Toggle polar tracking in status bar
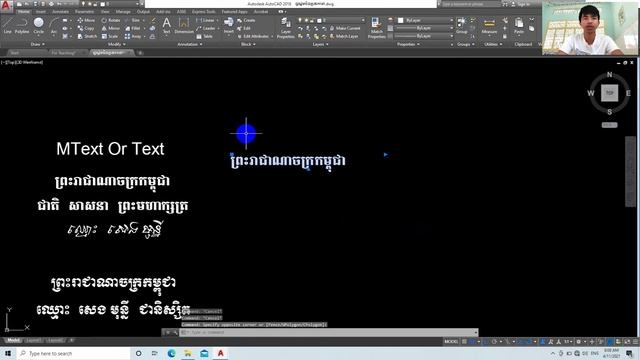This screenshot has height=360, width=640. [x=494, y=342]
